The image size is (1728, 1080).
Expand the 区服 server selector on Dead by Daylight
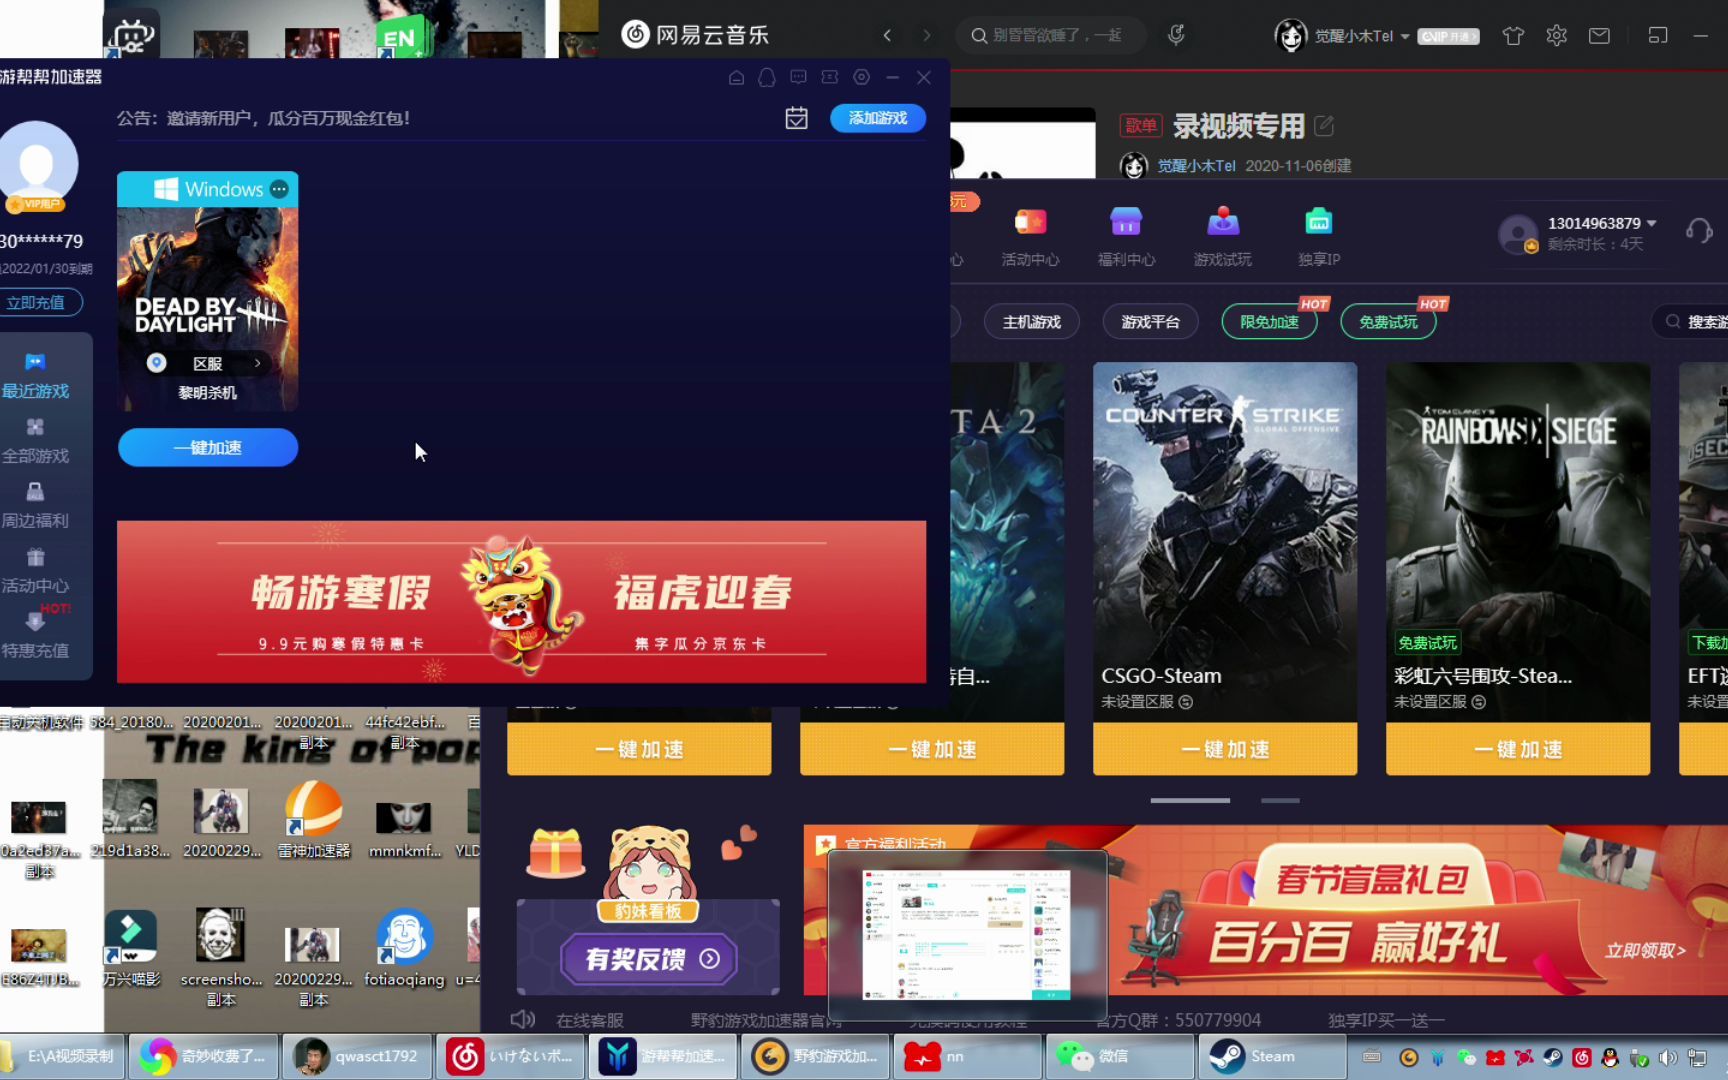(x=208, y=363)
